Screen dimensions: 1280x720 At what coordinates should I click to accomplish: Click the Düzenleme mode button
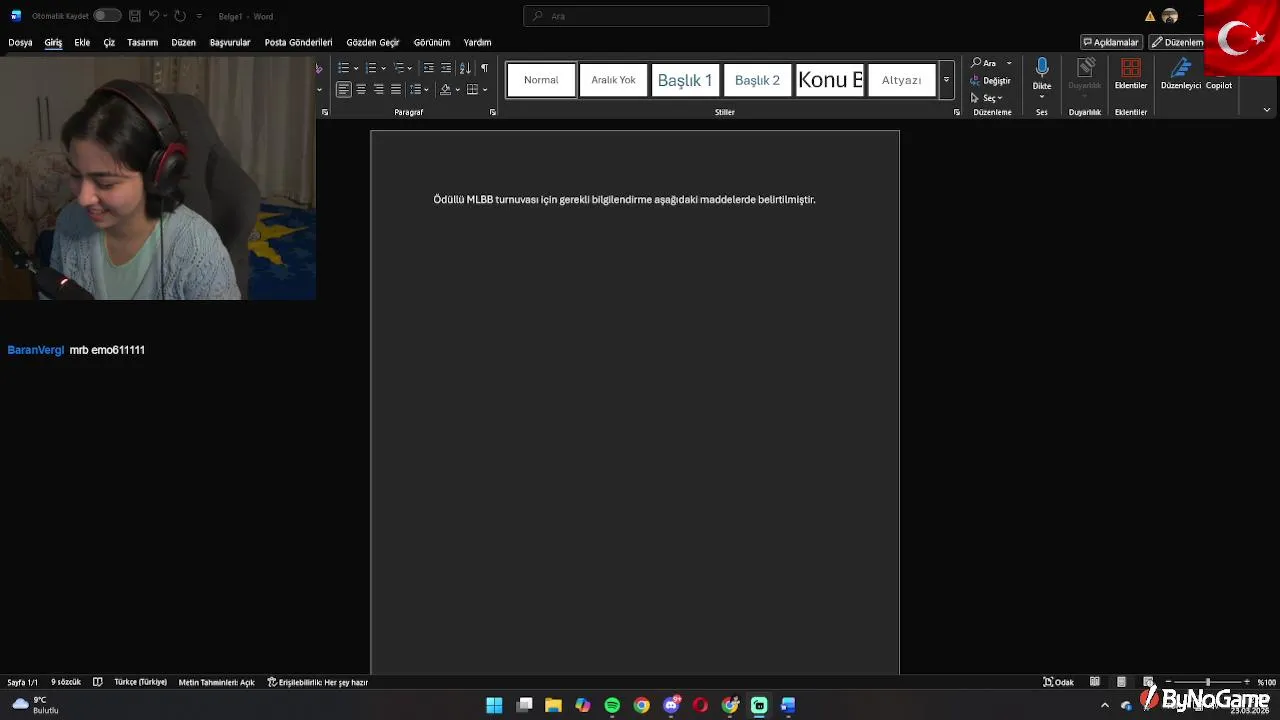click(1177, 42)
